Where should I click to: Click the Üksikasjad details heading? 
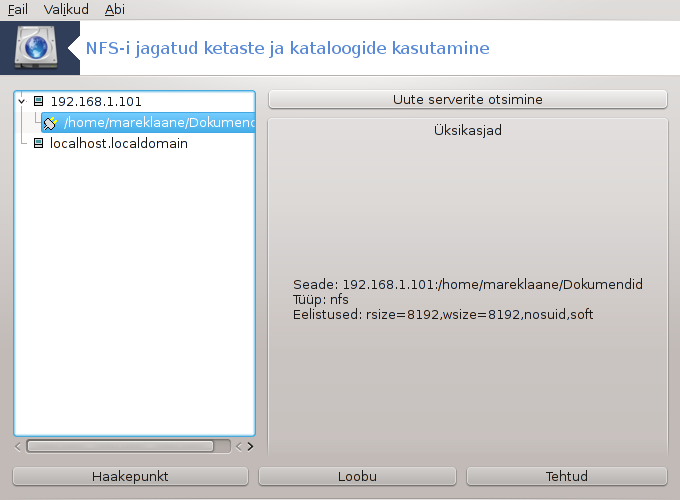[468, 130]
